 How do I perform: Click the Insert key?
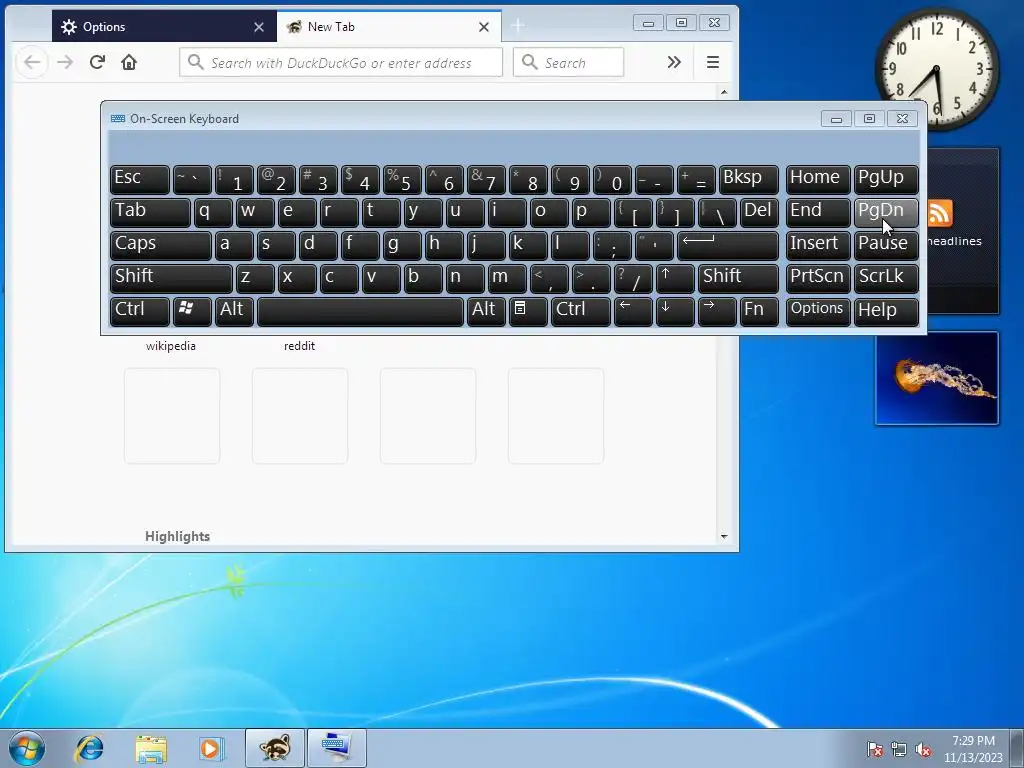(x=818, y=245)
